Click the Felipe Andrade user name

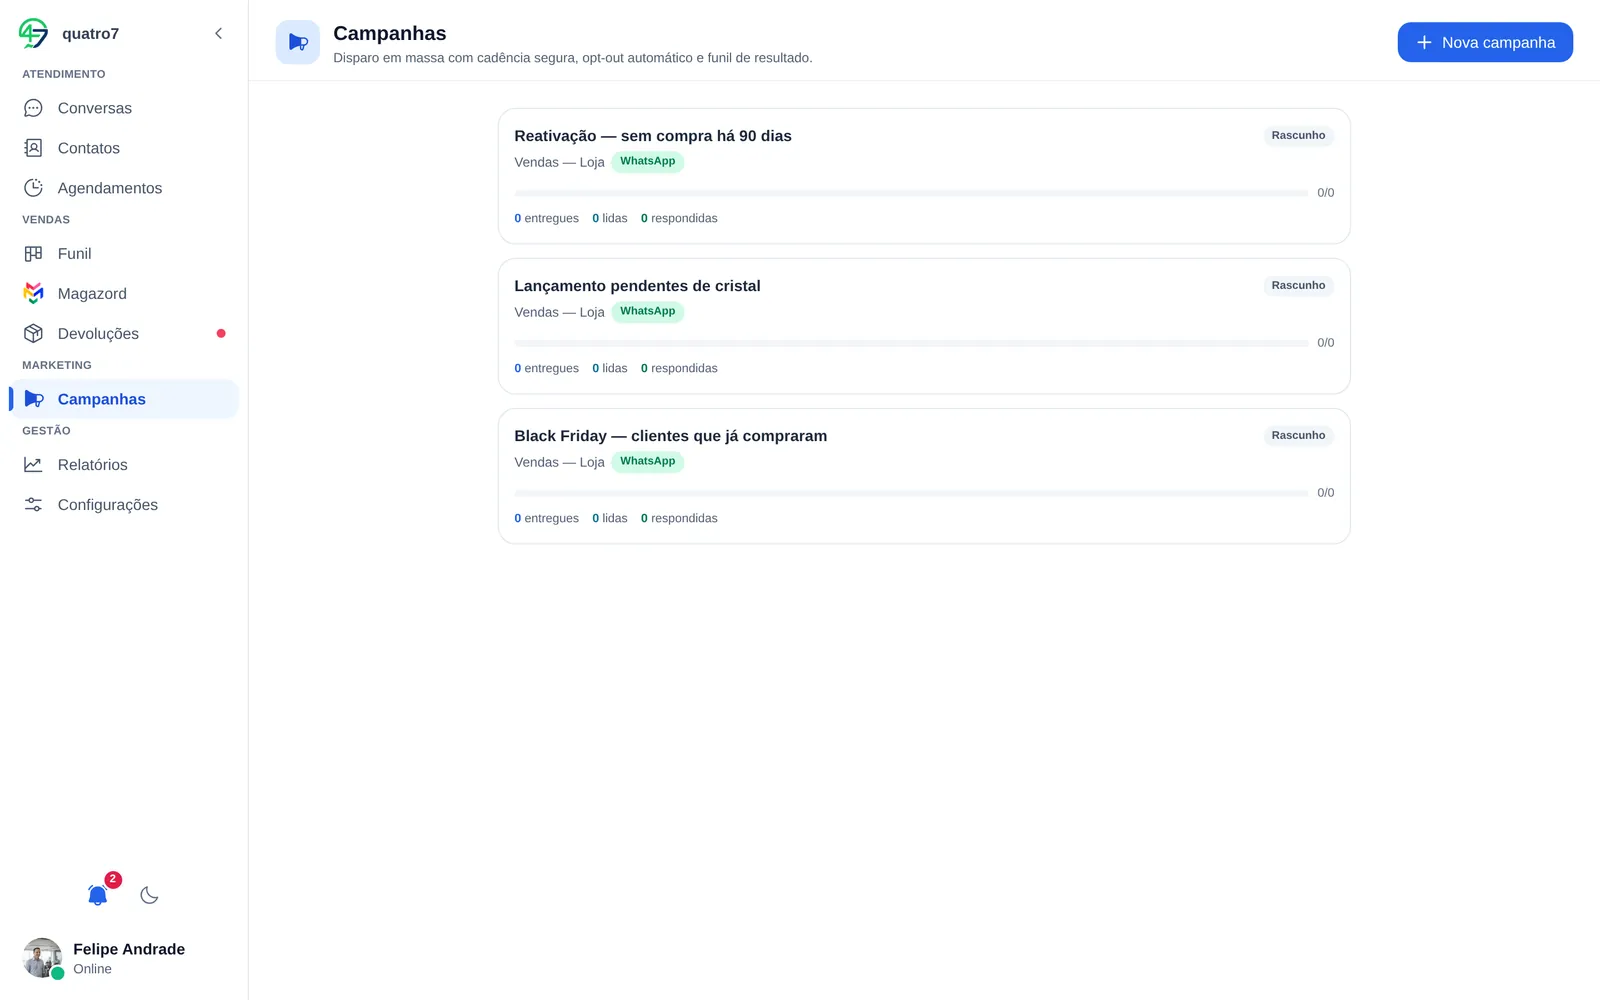(129, 949)
